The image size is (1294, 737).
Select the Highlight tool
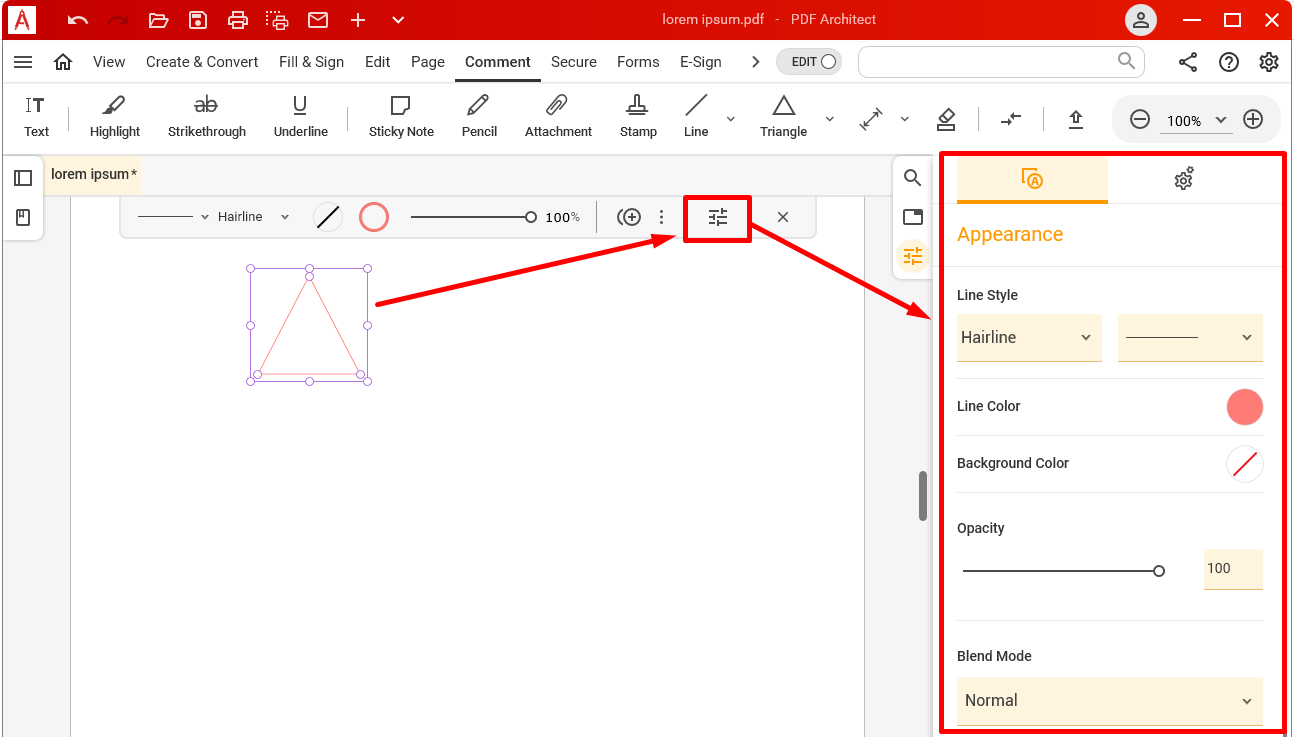(115, 117)
